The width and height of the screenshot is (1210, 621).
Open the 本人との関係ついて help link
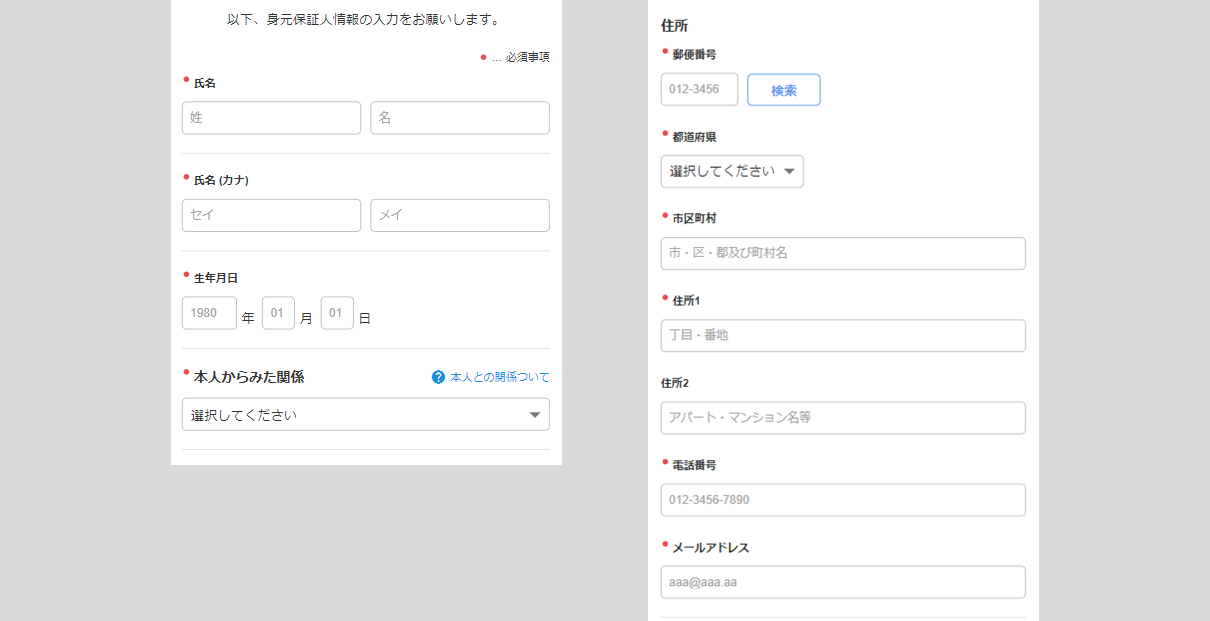click(499, 377)
